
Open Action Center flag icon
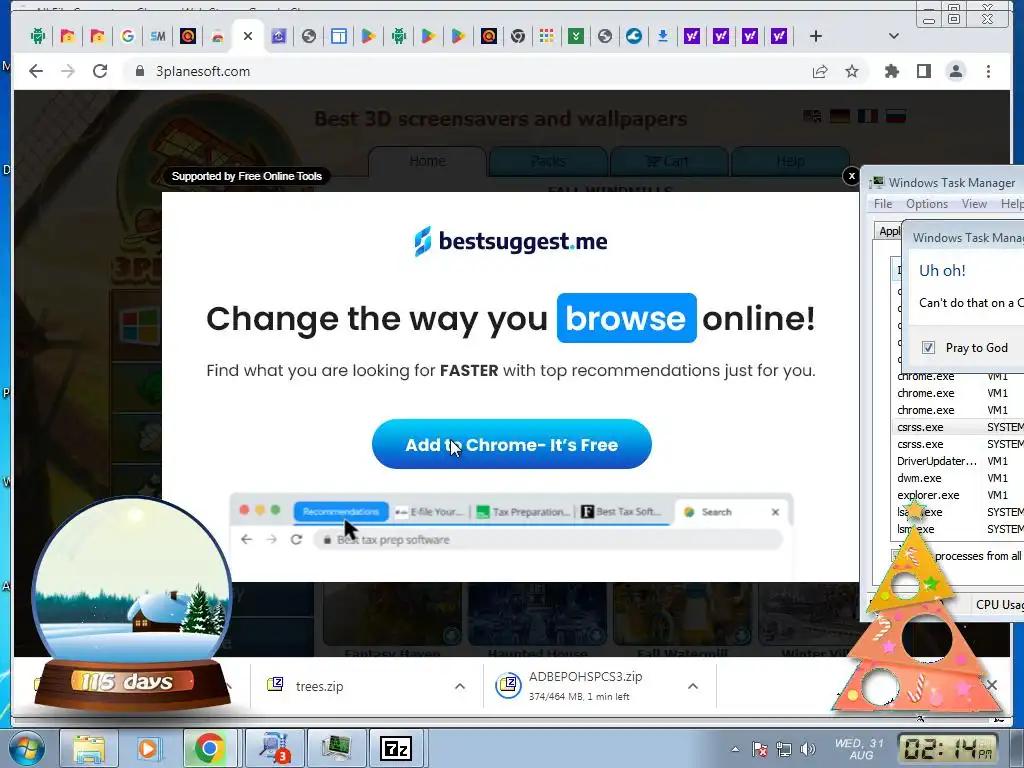[760, 749]
